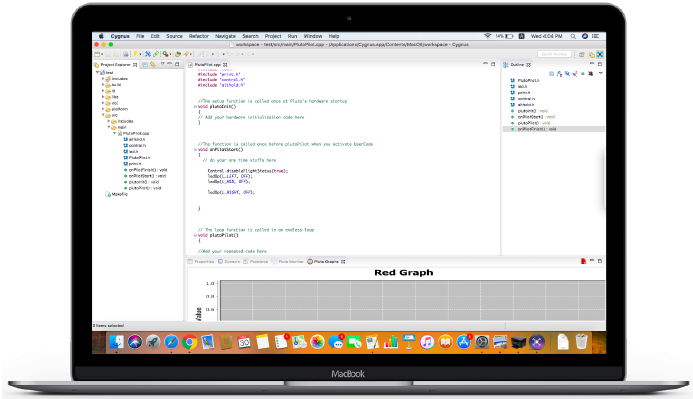Maximize the Outline panel
The width and height of the screenshot is (693, 399).
pos(600,64)
